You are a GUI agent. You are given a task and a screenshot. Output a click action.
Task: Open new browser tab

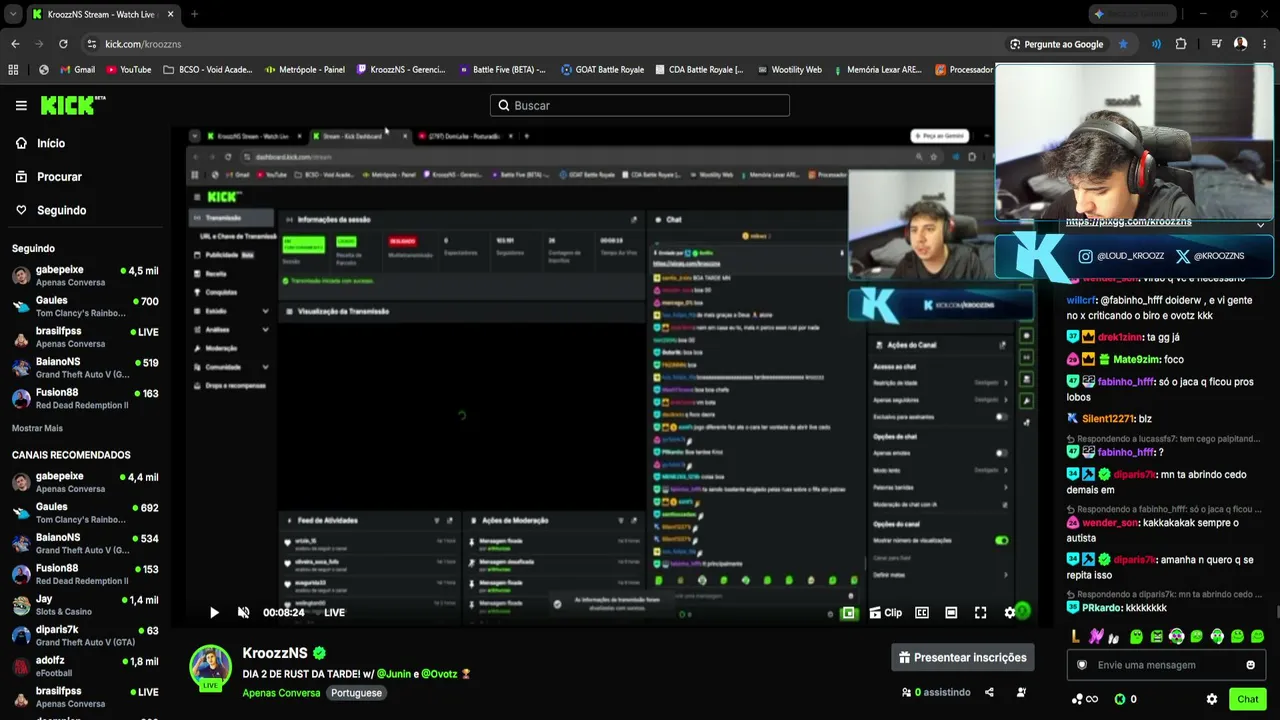coord(194,14)
